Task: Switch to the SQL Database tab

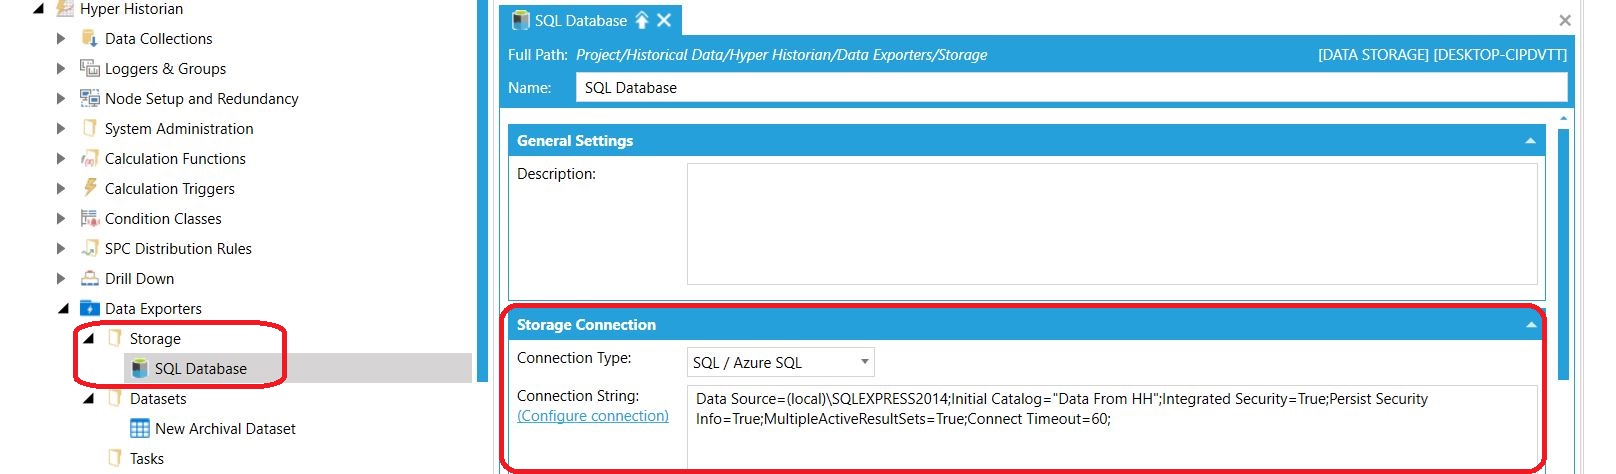Action: [580, 20]
